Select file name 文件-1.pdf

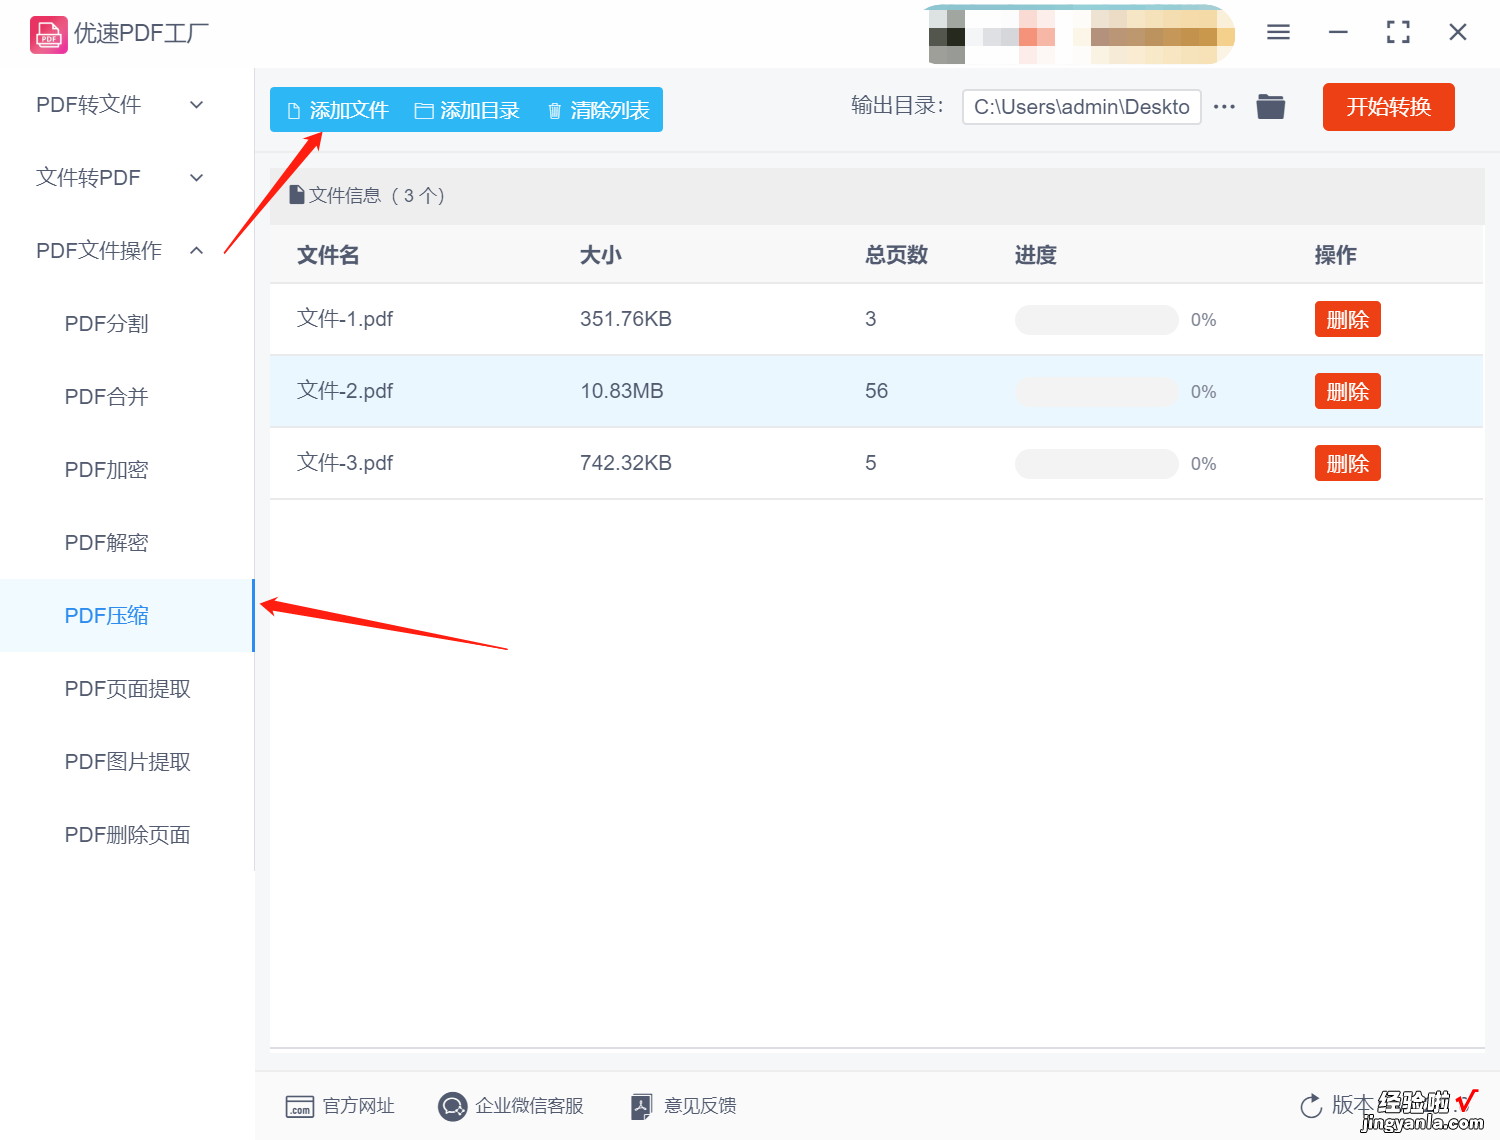tap(345, 319)
